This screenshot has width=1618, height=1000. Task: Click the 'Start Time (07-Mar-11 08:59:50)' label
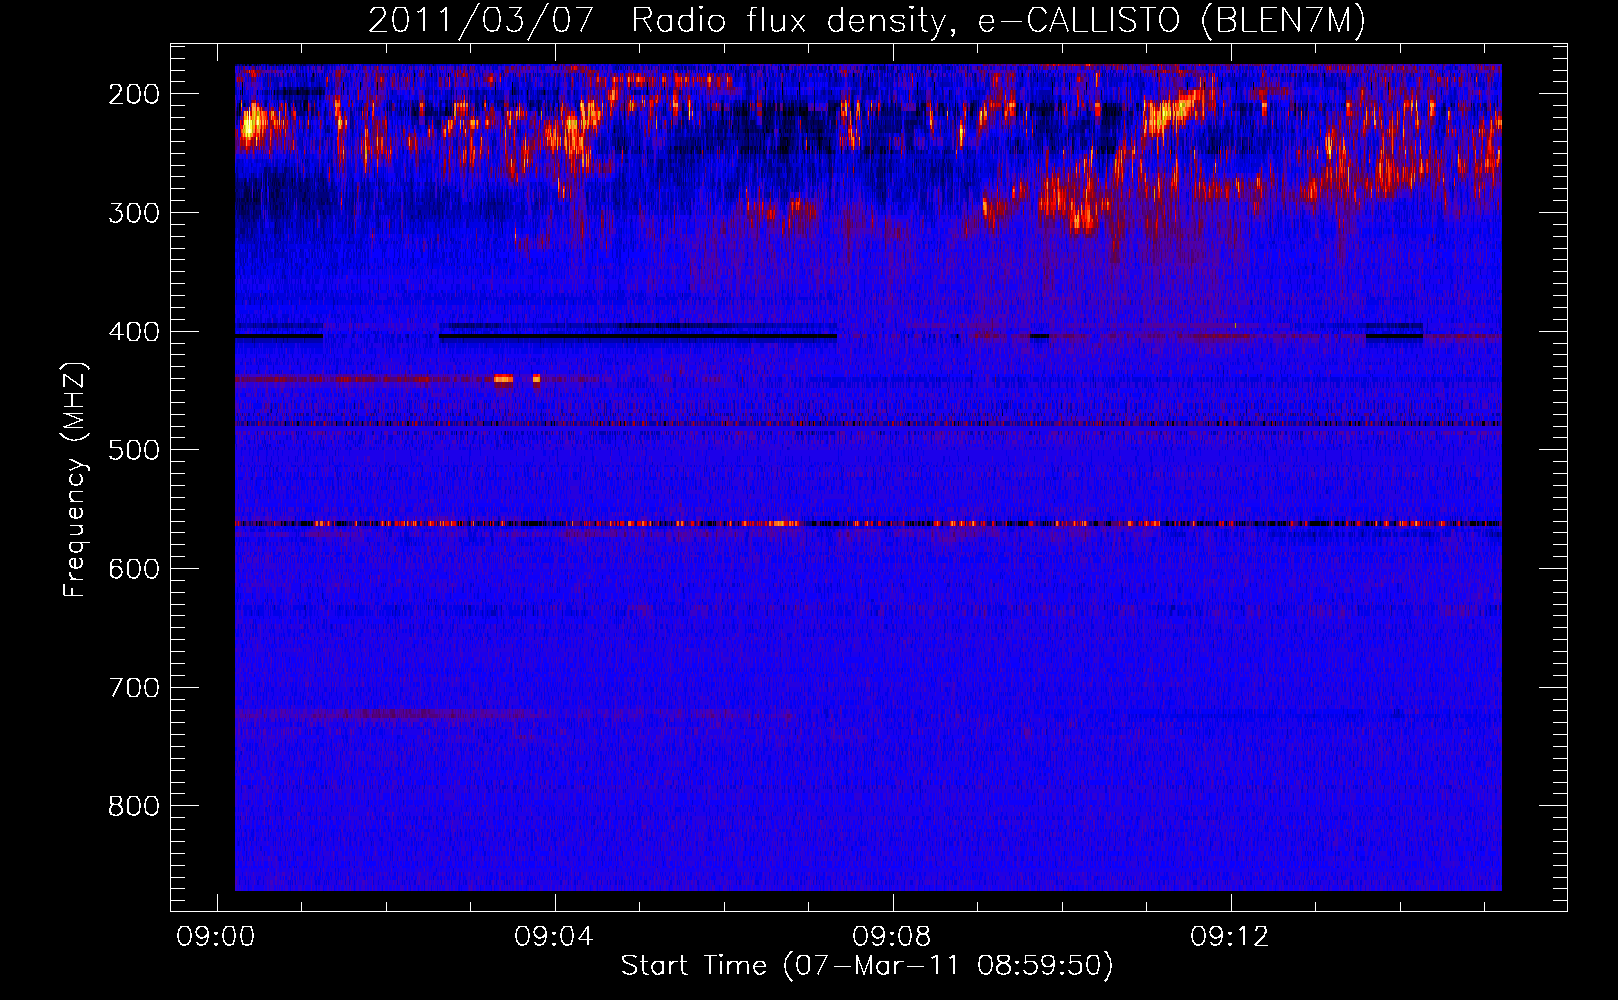pos(867,966)
